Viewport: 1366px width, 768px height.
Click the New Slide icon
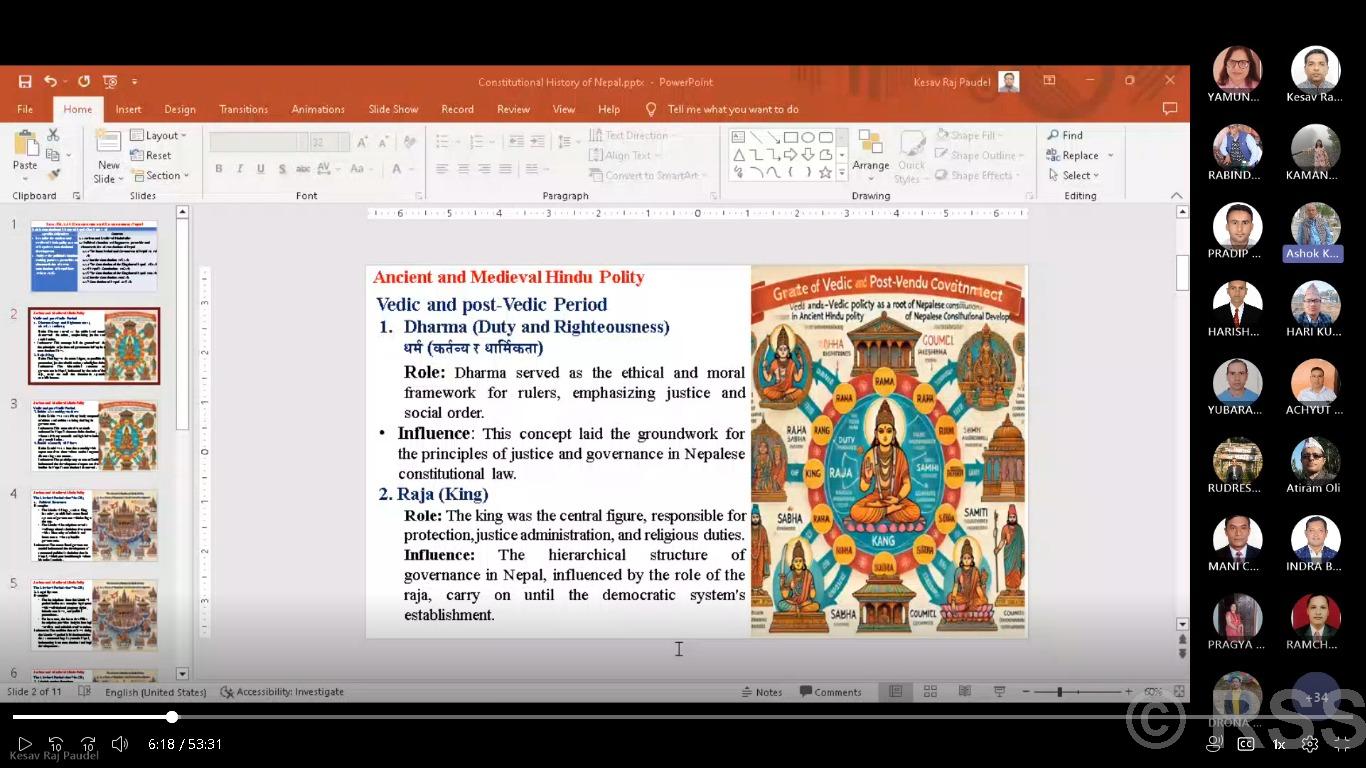108,142
